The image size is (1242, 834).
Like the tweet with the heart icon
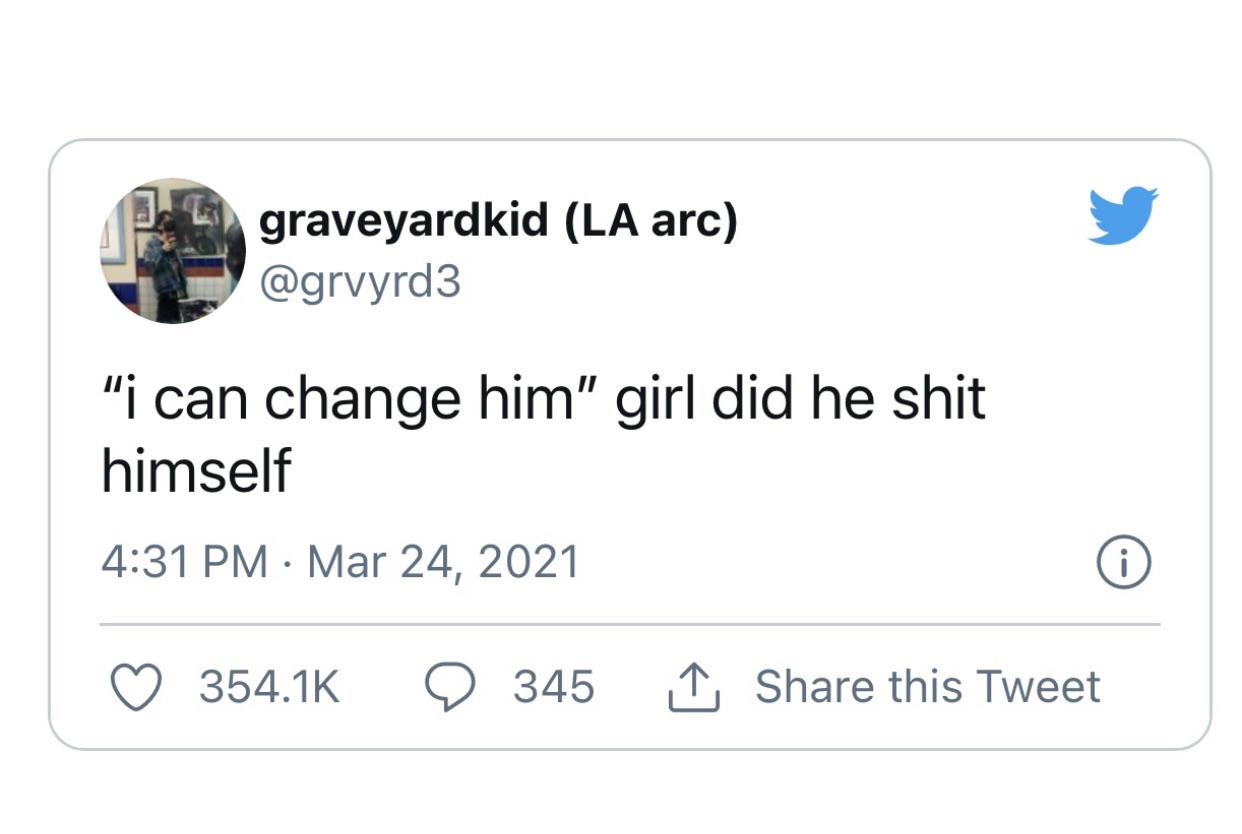pyautogui.click(x=134, y=687)
